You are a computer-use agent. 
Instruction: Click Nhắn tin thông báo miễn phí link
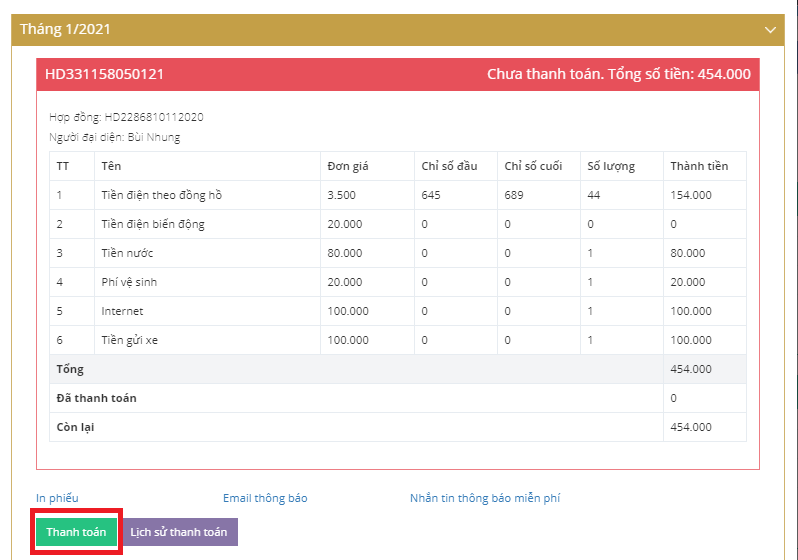click(x=491, y=498)
